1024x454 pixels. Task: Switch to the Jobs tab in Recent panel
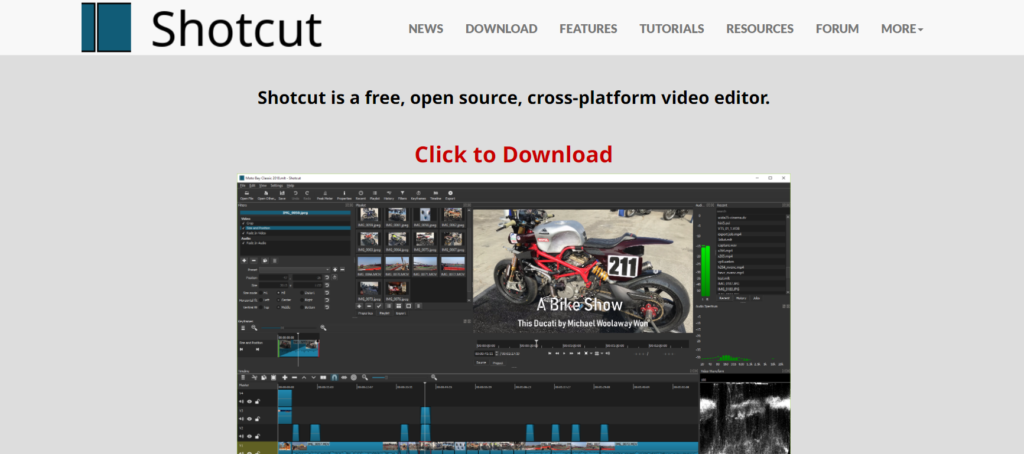click(x=757, y=298)
